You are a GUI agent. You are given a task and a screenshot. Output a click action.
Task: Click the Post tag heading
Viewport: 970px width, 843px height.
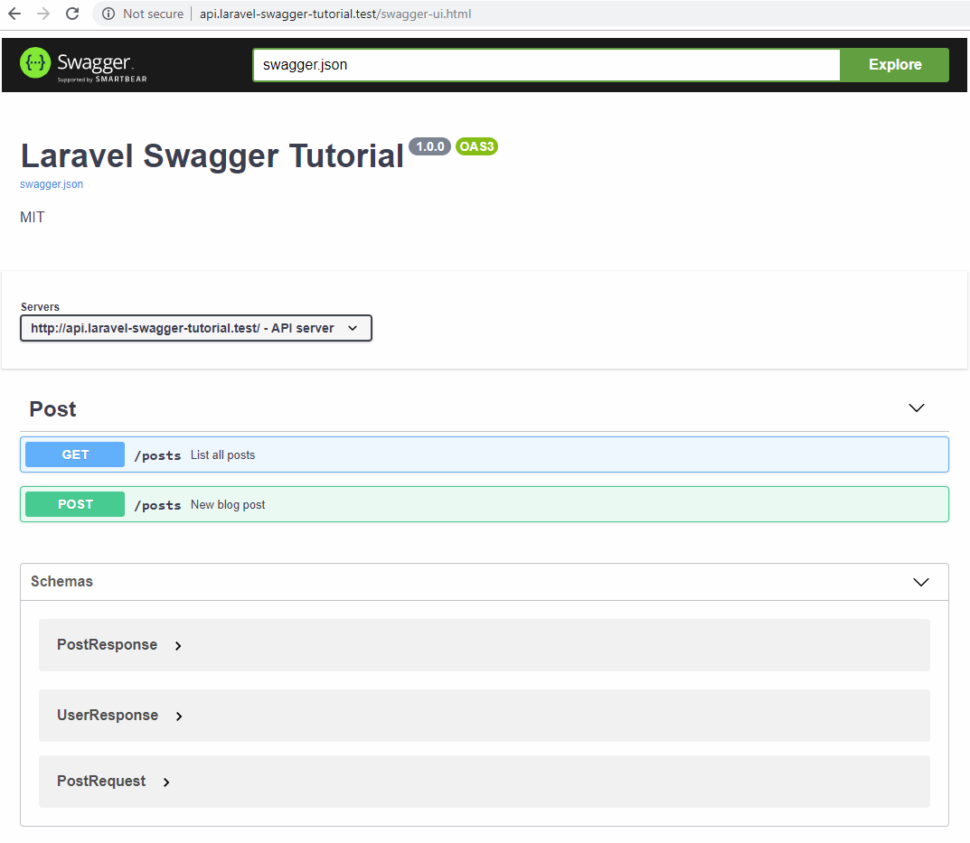[x=53, y=409]
